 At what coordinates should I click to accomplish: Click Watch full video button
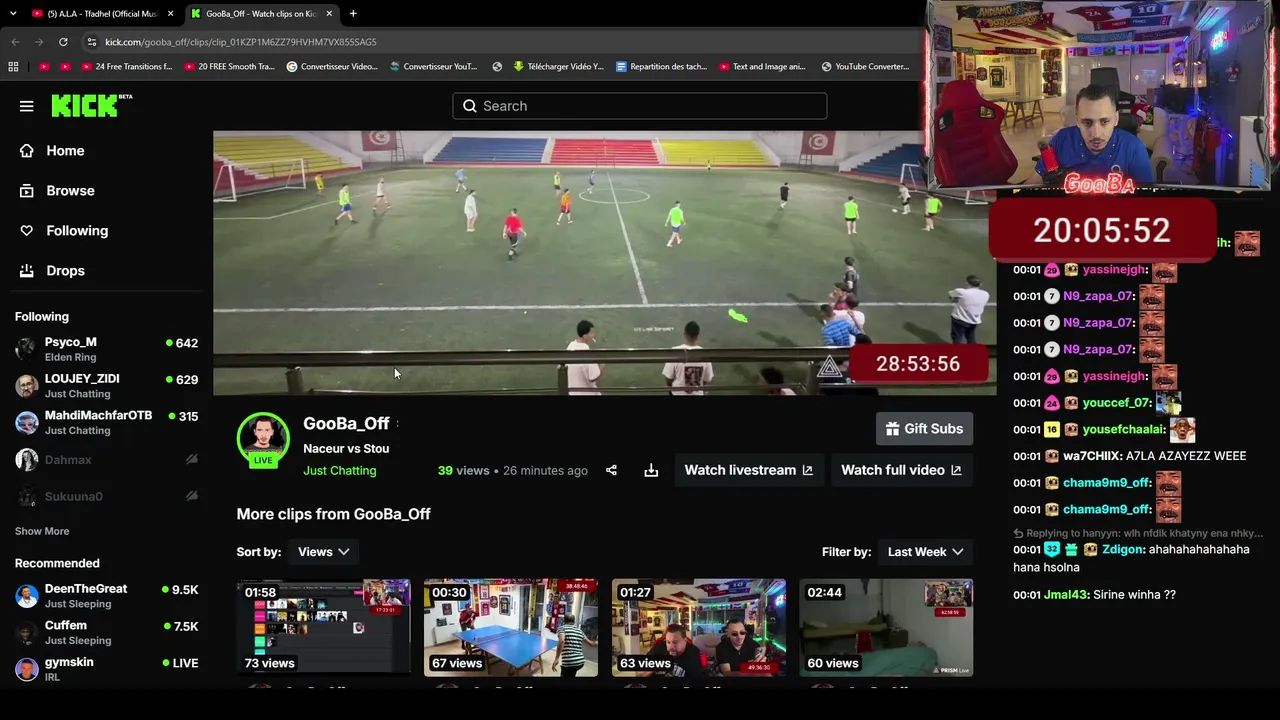(901, 470)
